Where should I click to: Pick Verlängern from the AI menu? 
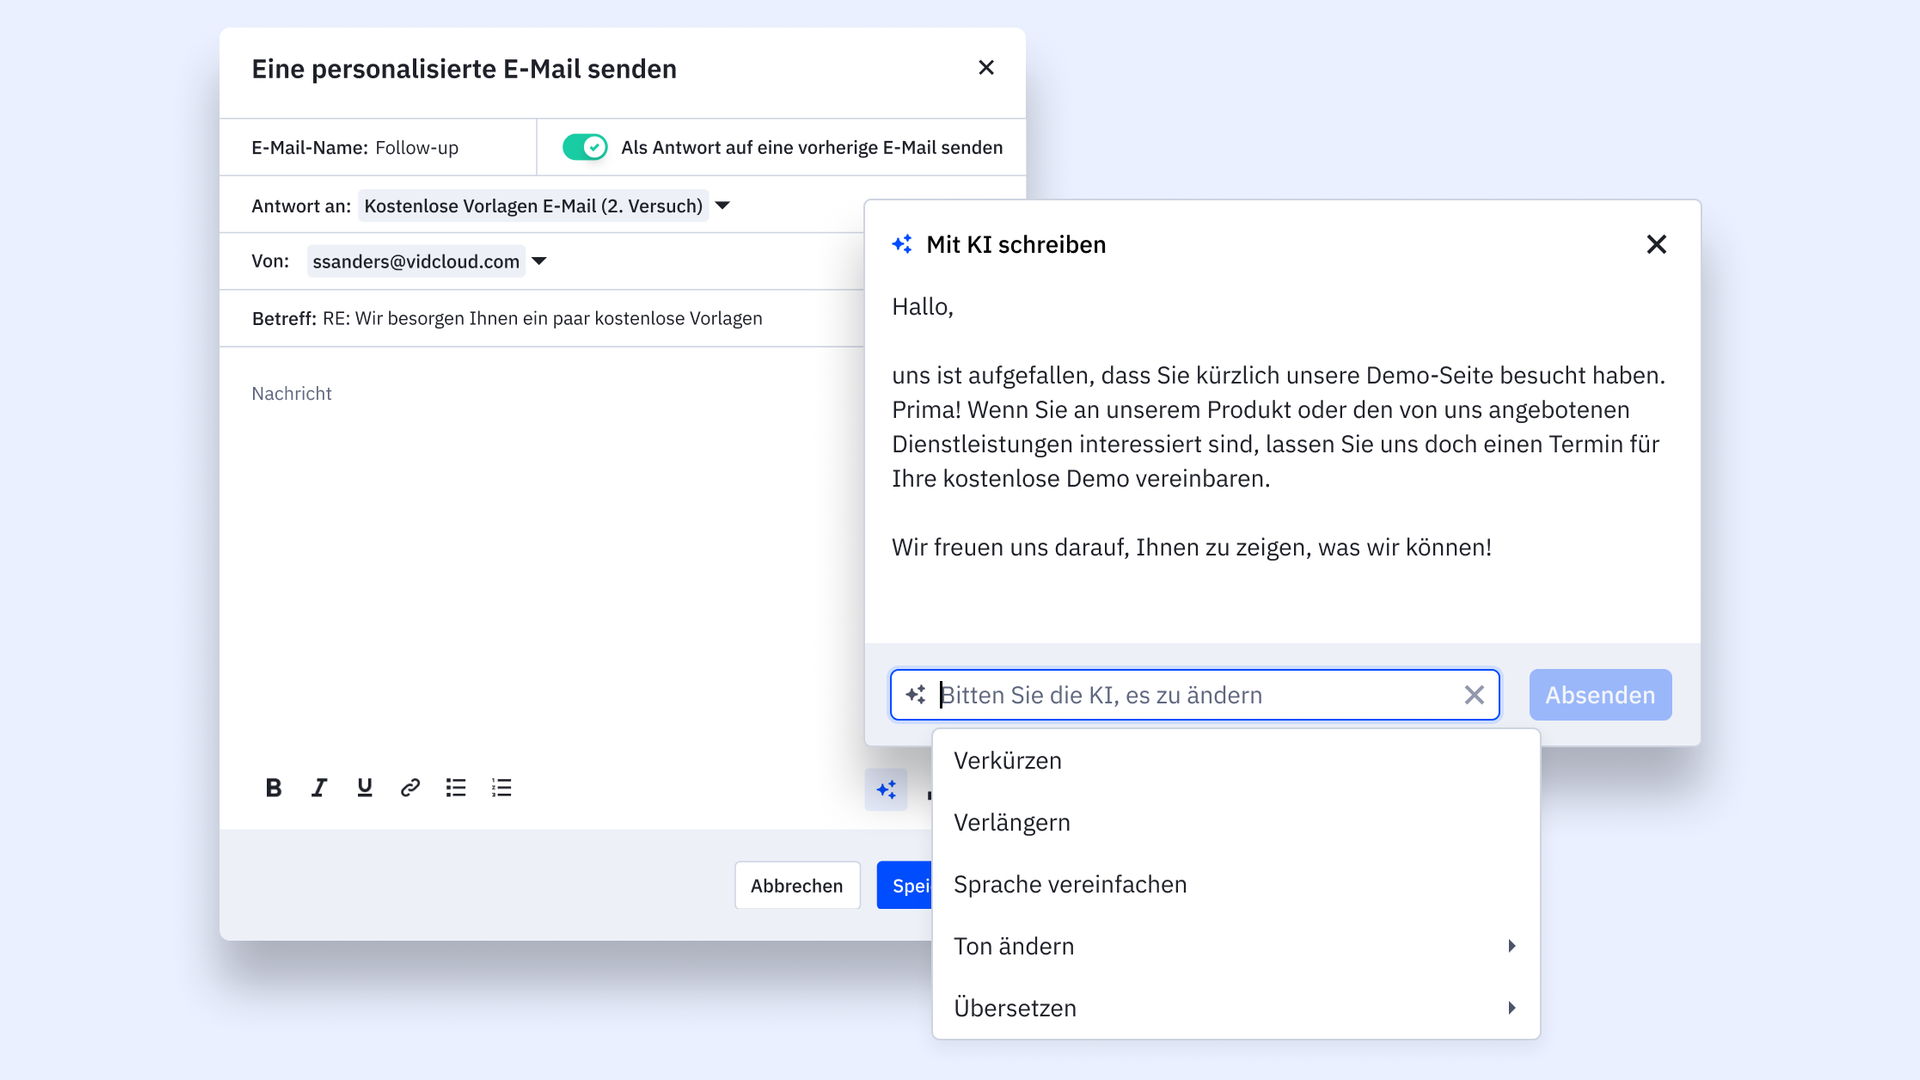[1012, 823]
